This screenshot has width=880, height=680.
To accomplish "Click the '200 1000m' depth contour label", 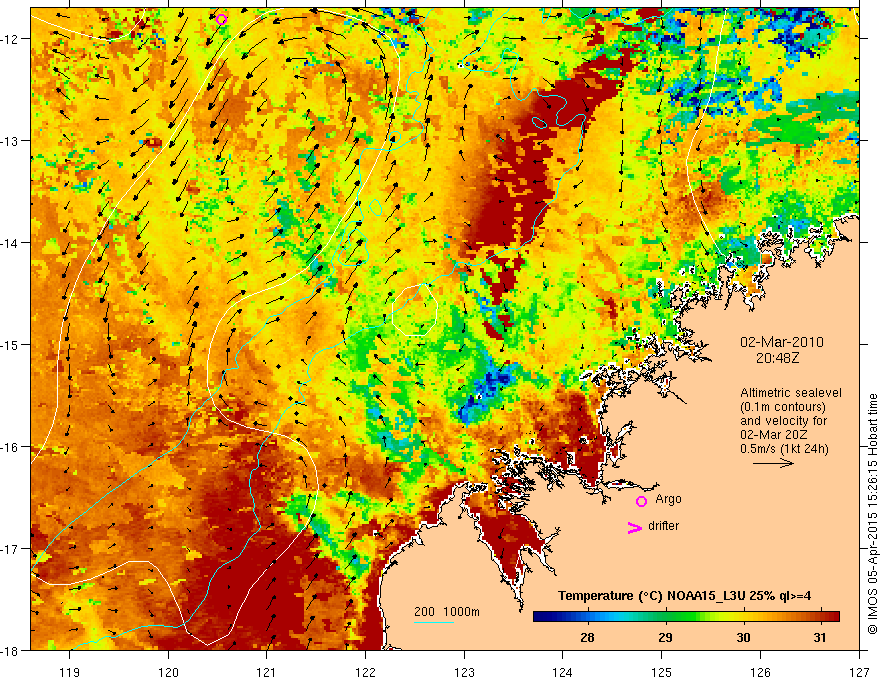I will [x=447, y=612].
